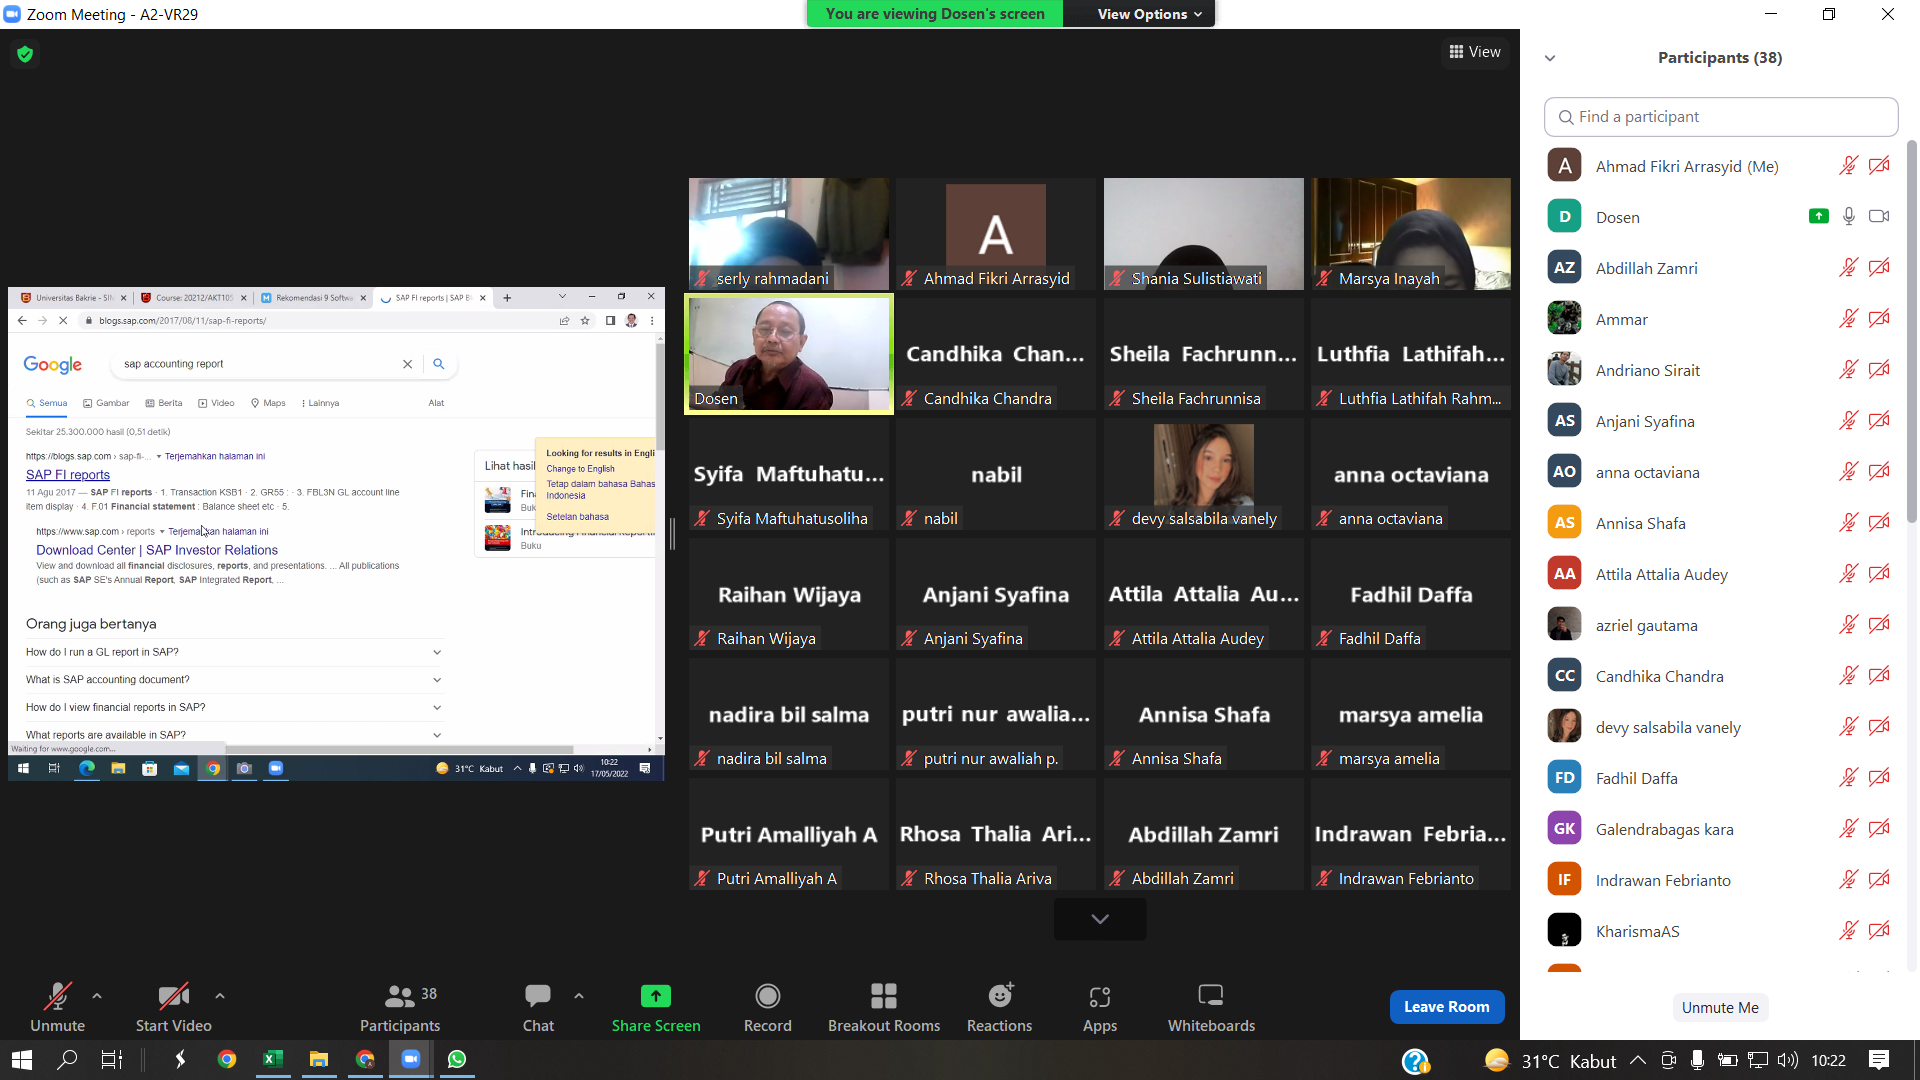The width and height of the screenshot is (1920, 1080).
Task: Click the volume icon in system tray
Action: coord(1788,1060)
